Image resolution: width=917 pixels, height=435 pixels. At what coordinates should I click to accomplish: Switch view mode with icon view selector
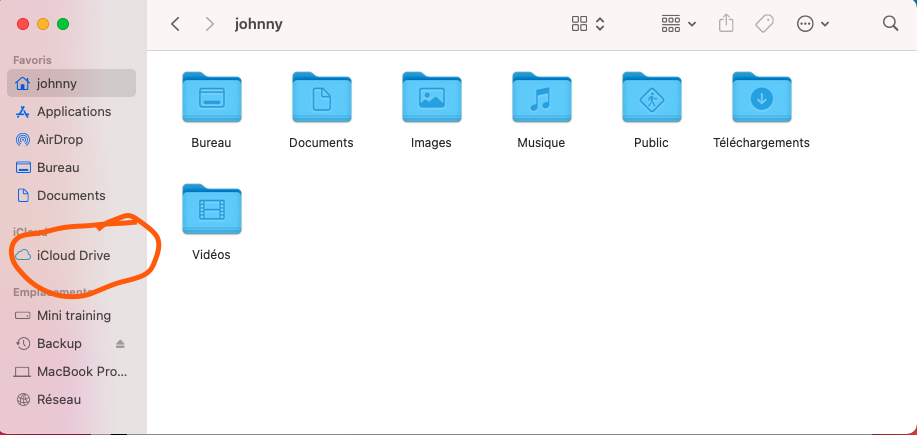[588, 24]
